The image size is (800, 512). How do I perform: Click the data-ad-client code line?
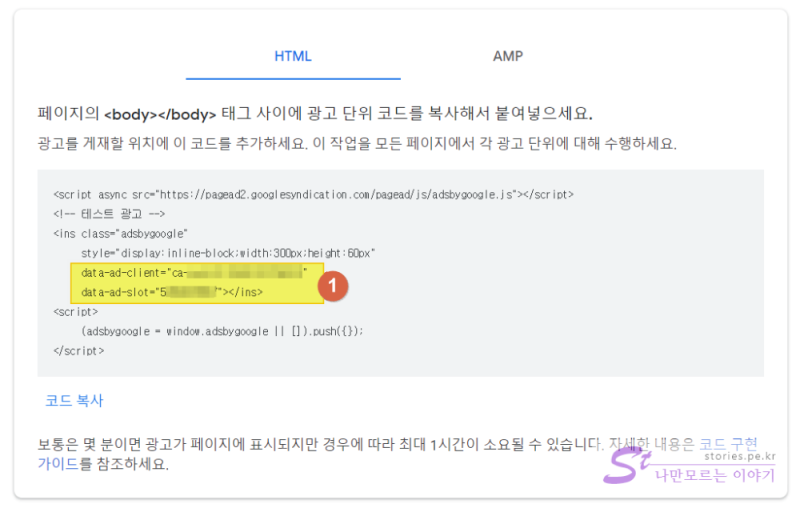coord(194,273)
